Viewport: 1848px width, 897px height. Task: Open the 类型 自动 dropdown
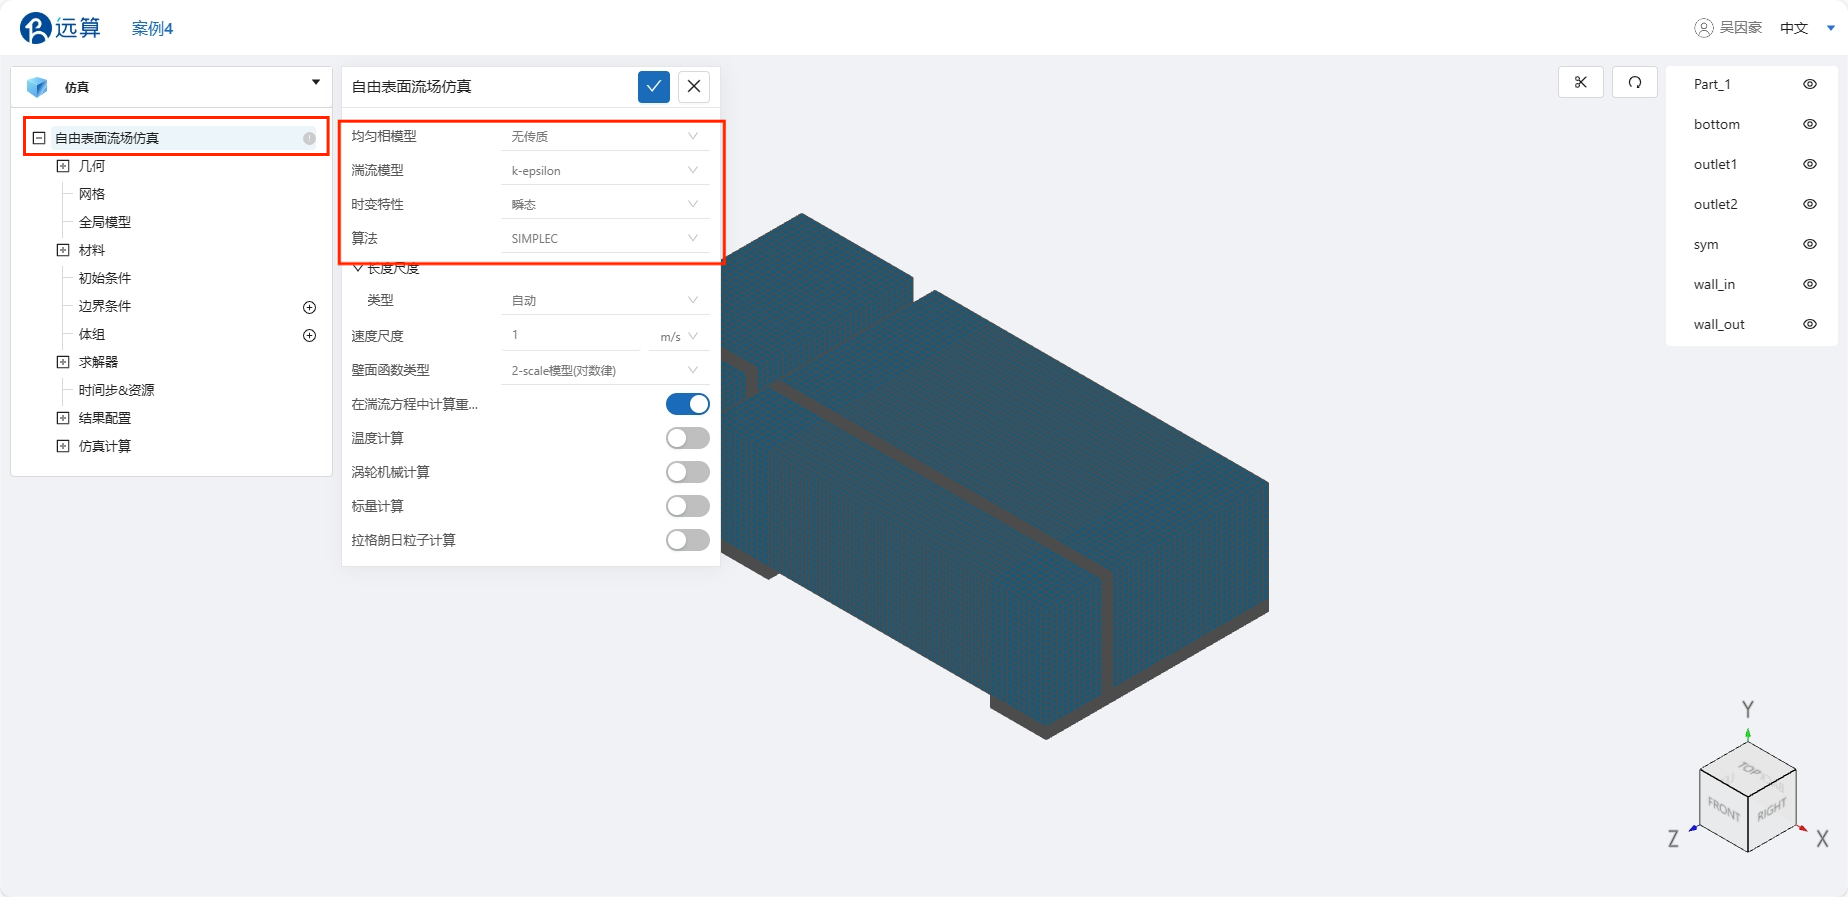pos(605,300)
